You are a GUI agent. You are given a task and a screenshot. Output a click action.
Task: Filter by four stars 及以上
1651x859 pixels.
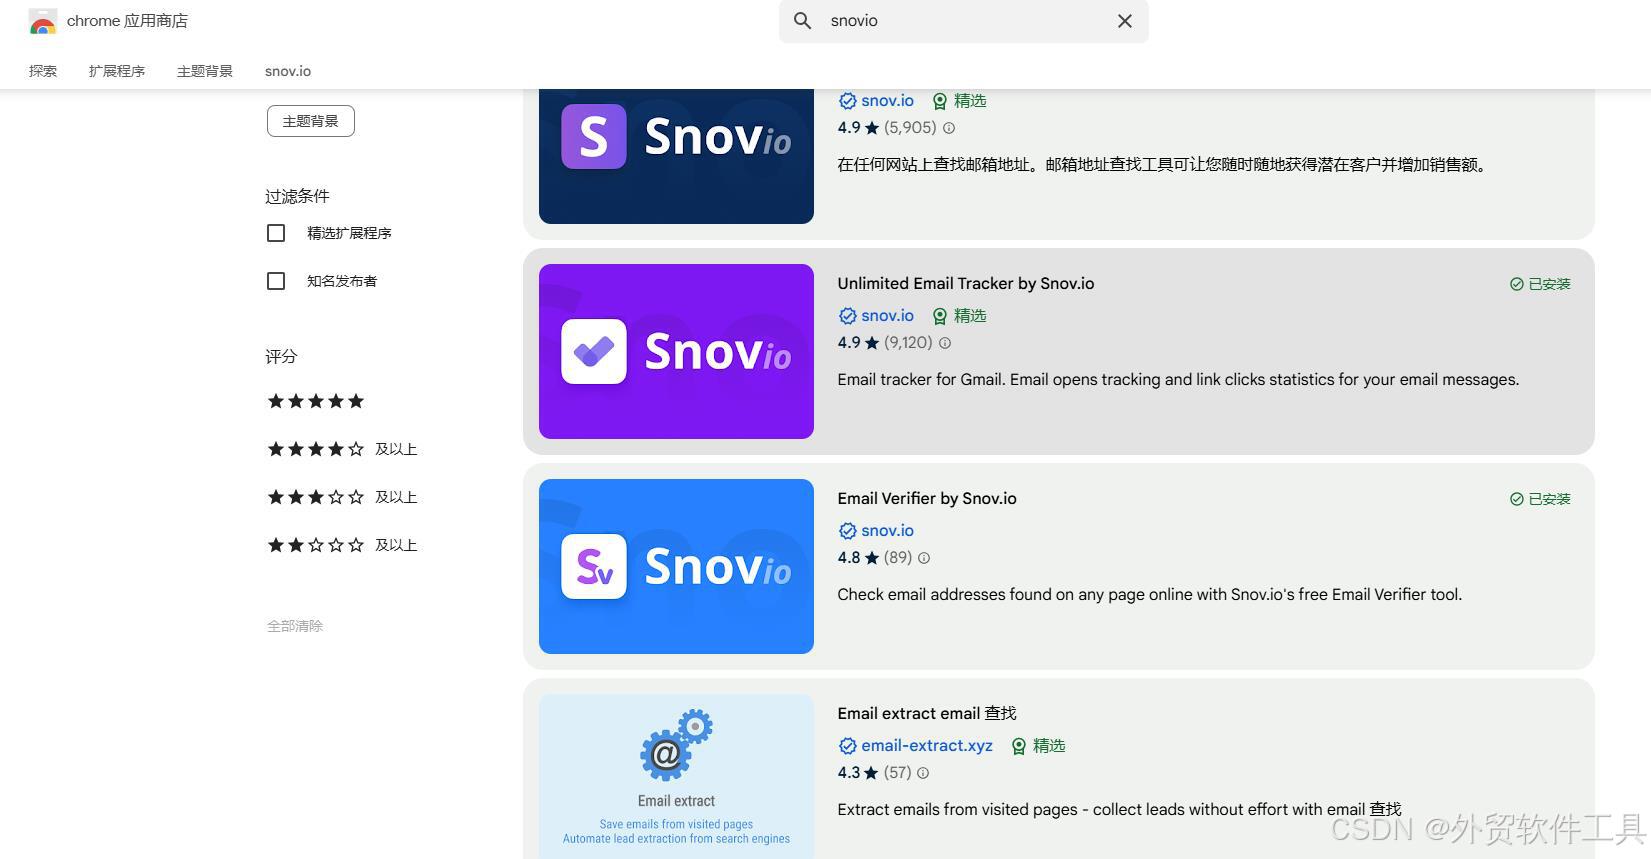[x=342, y=449]
